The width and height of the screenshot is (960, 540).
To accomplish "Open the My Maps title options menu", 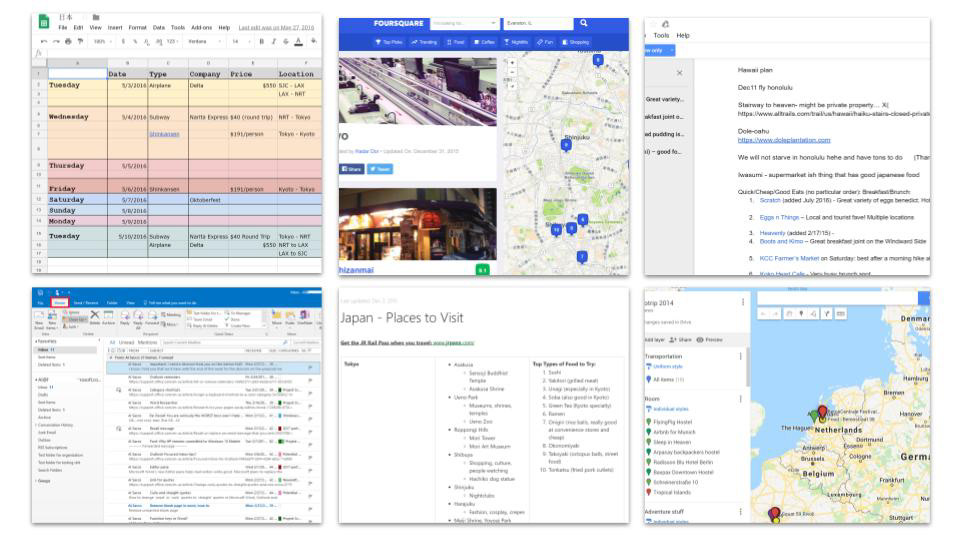I will pos(743,302).
